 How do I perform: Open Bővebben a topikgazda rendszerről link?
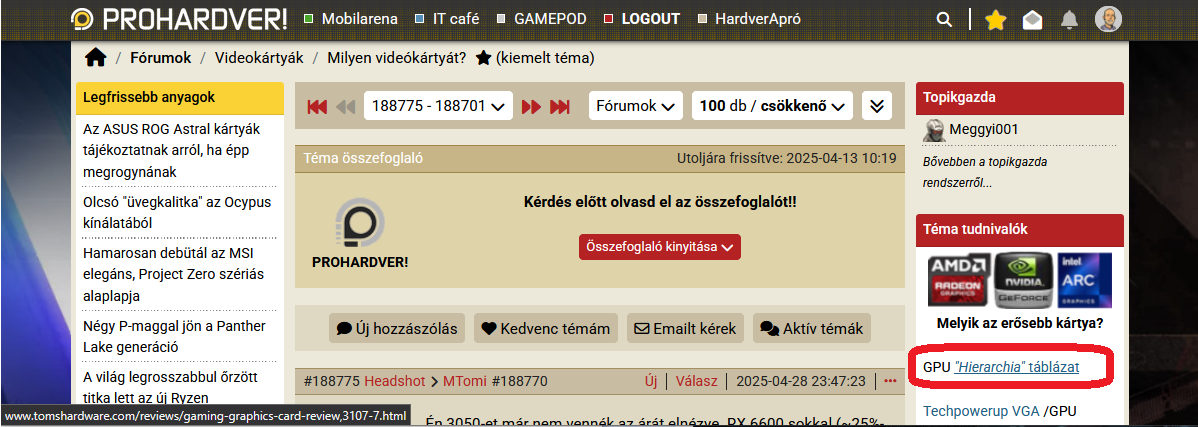(986, 173)
